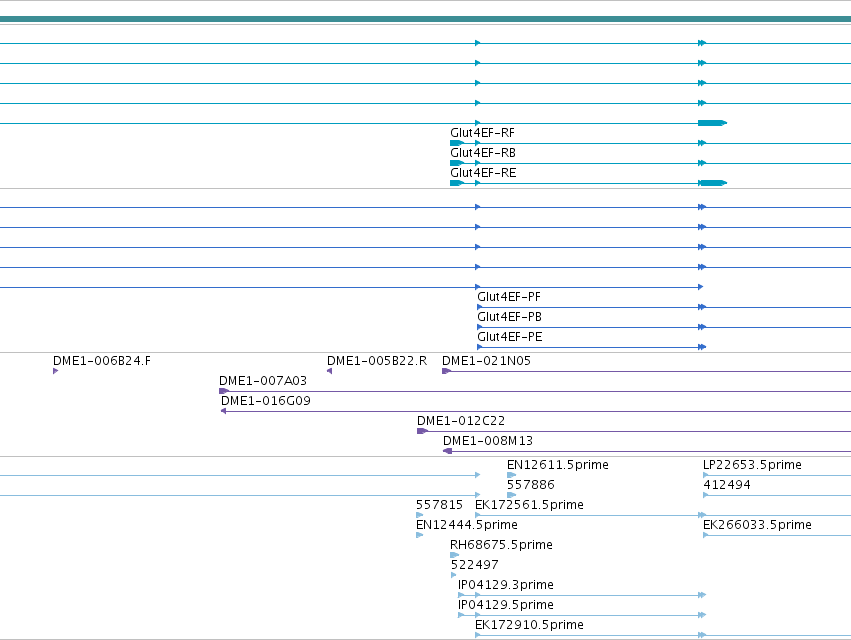
Task: Select the 522497 EST label
Action: [x=474, y=565]
